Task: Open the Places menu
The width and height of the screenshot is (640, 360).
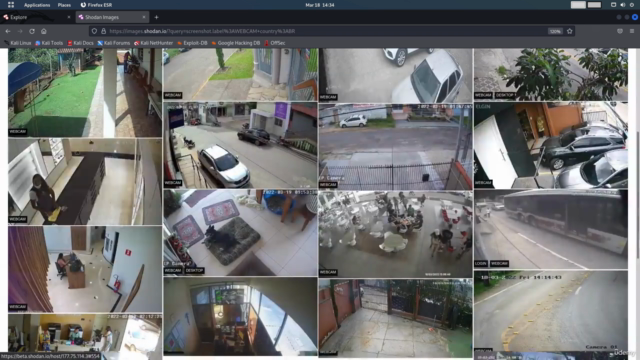Action: (64, 5)
